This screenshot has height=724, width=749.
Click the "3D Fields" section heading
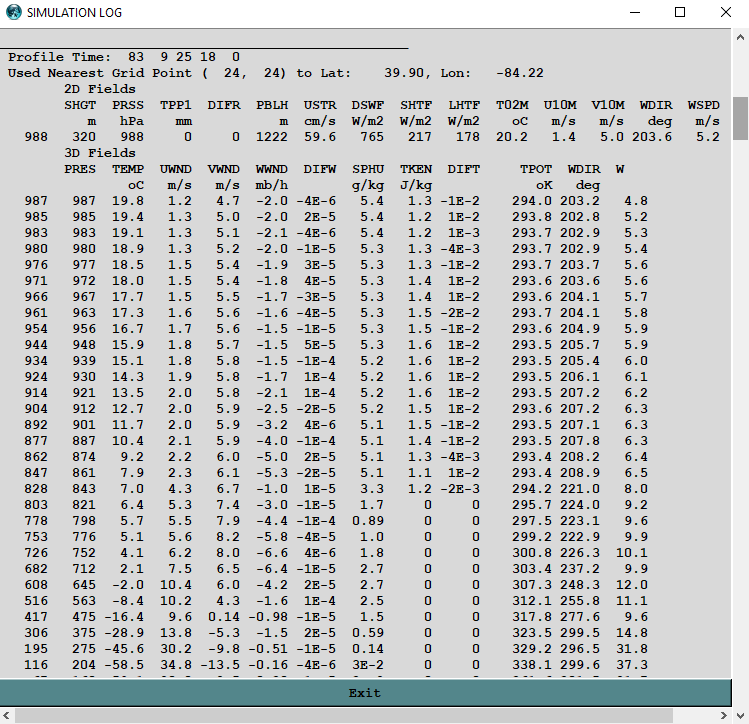click(99, 153)
